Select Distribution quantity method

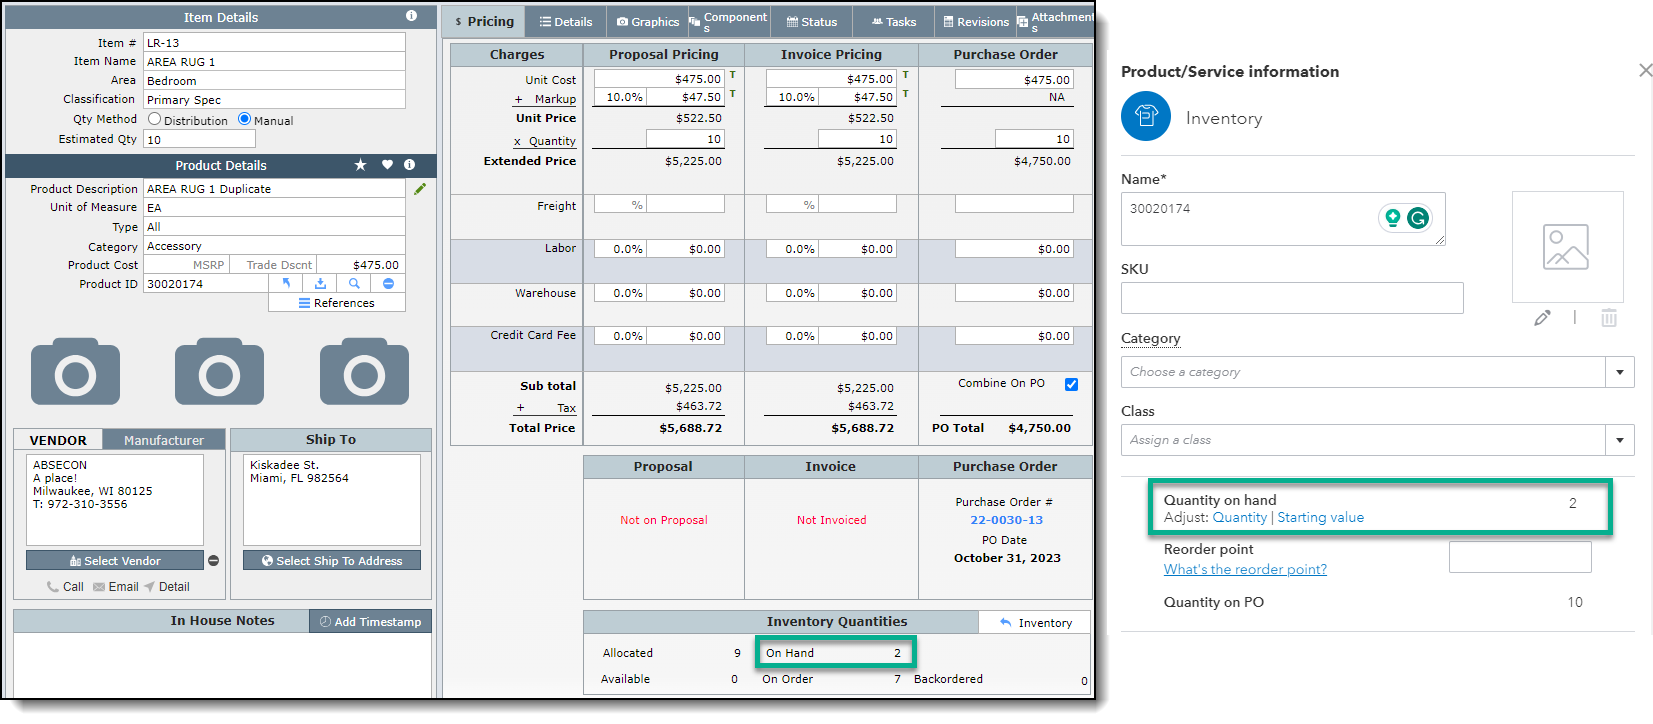point(154,119)
